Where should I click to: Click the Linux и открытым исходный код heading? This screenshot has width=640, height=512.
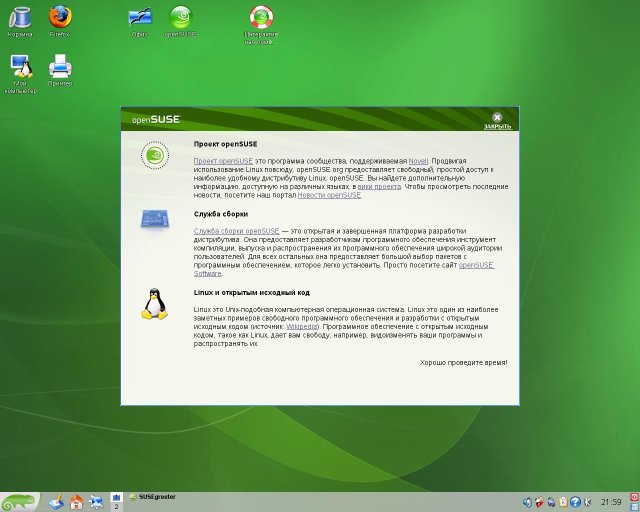251,293
